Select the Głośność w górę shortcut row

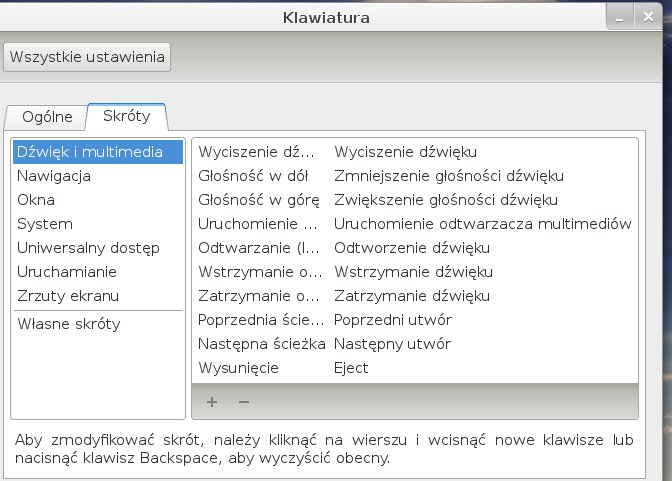tap(414, 200)
